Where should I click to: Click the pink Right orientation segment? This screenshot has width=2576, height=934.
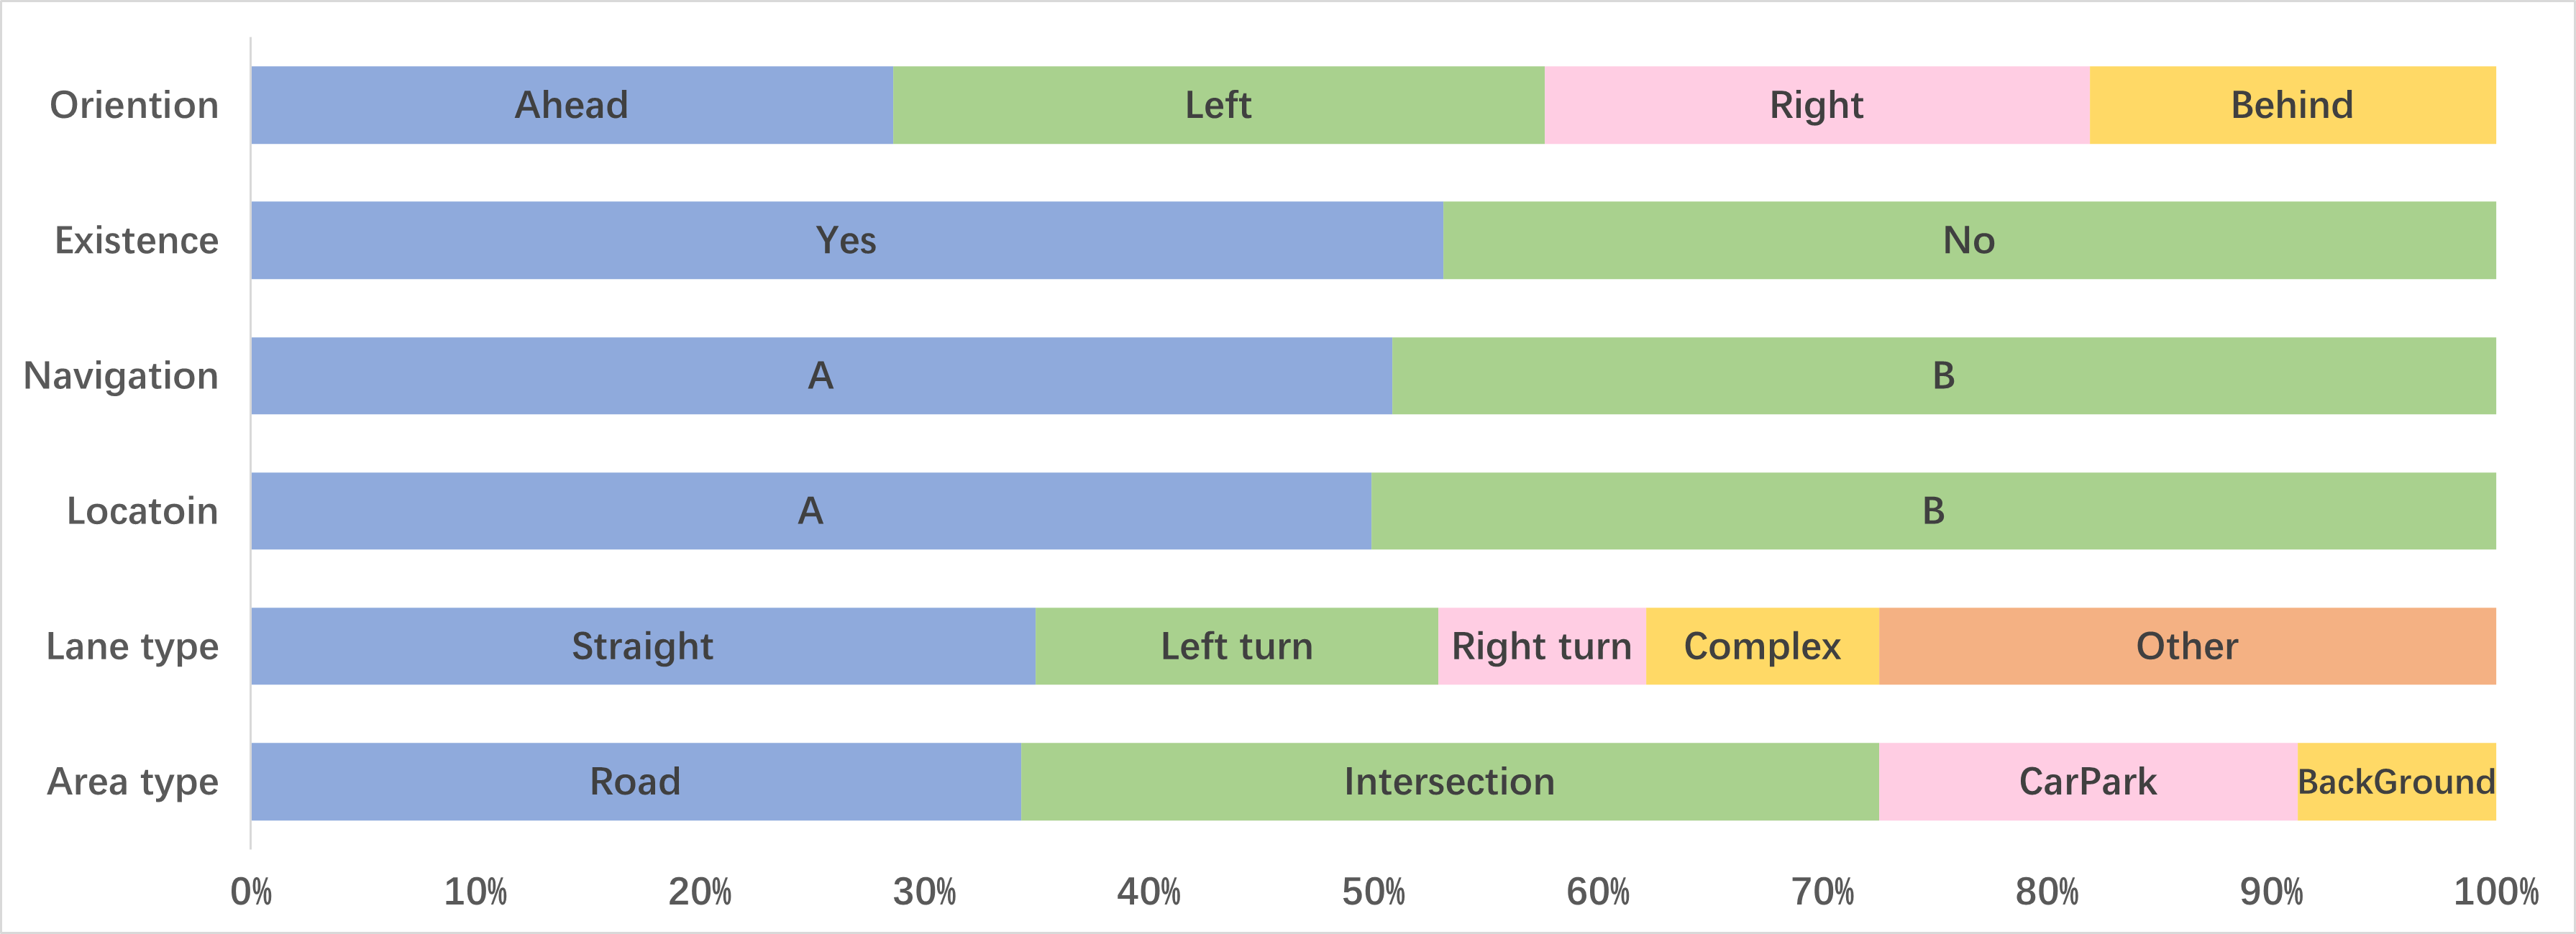pyautogui.click(x=1816, y=105)
